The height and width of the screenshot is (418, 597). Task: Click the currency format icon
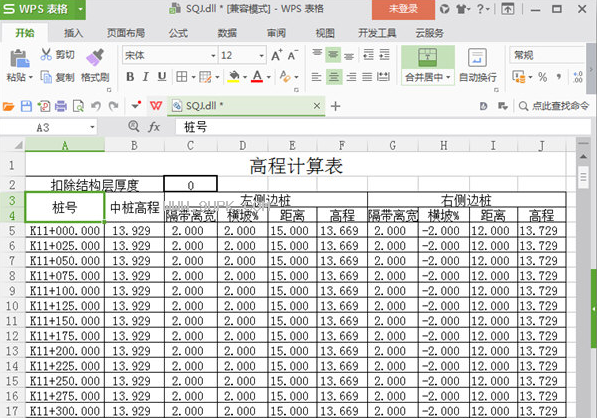tap(519, 77)
